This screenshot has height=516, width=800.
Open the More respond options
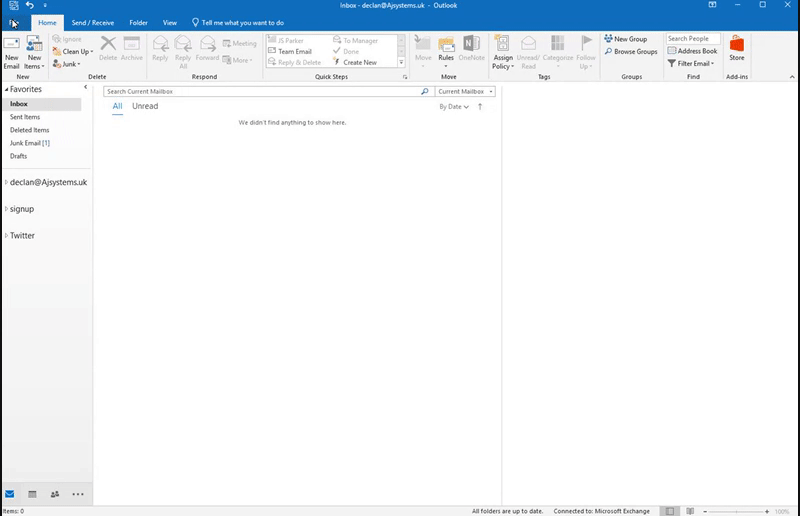[237, 60]
